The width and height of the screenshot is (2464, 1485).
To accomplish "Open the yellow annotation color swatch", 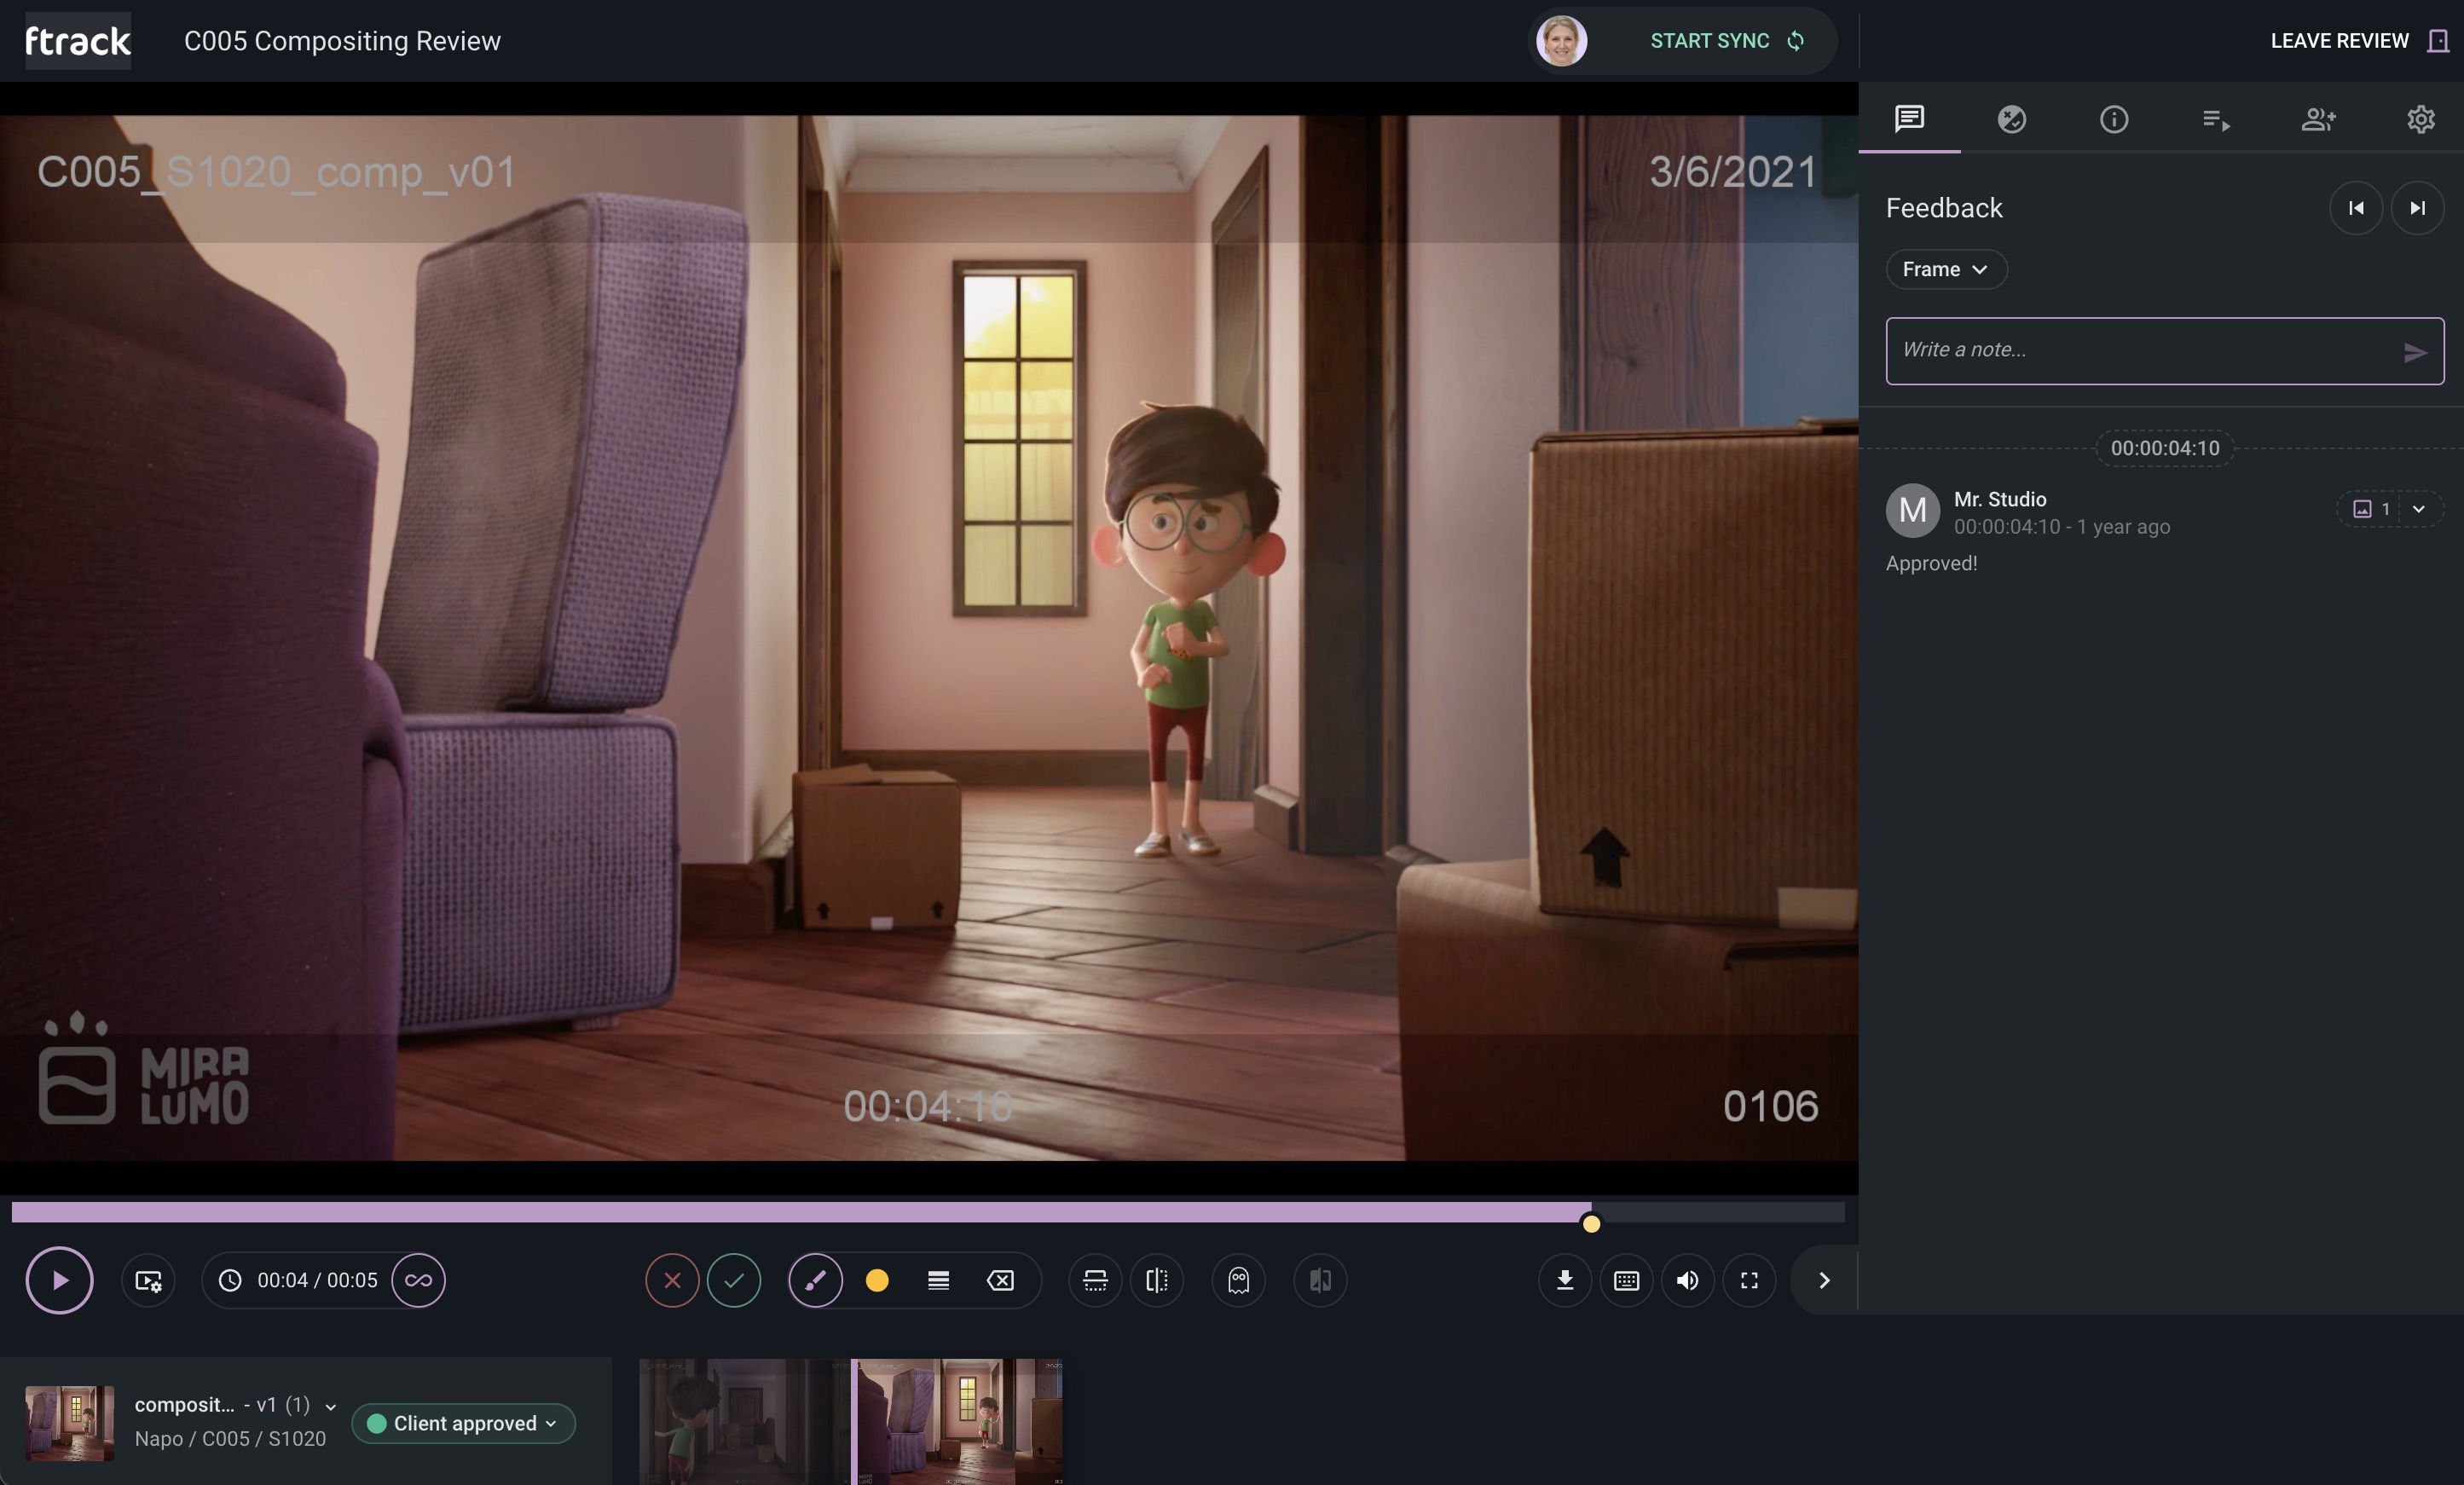I will 877,1280.
